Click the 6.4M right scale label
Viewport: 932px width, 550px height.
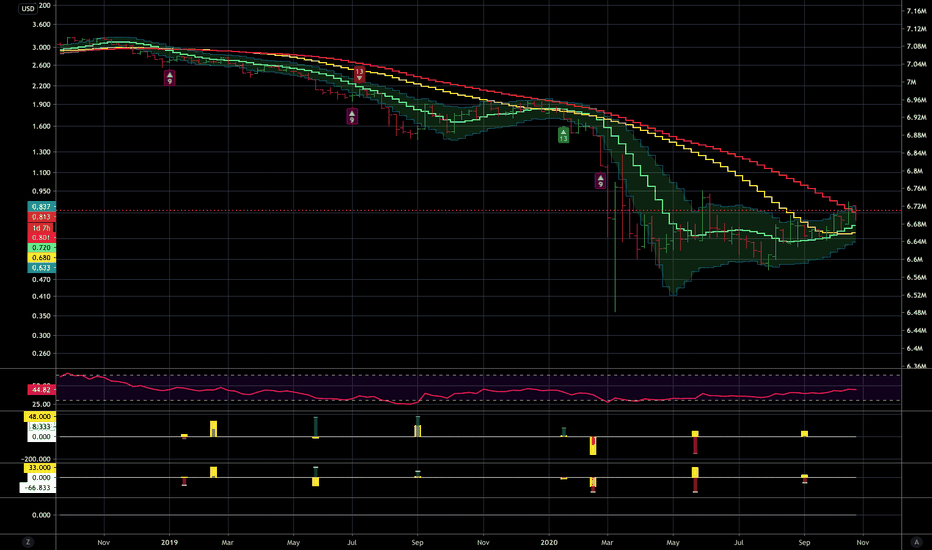coord(914,348)
